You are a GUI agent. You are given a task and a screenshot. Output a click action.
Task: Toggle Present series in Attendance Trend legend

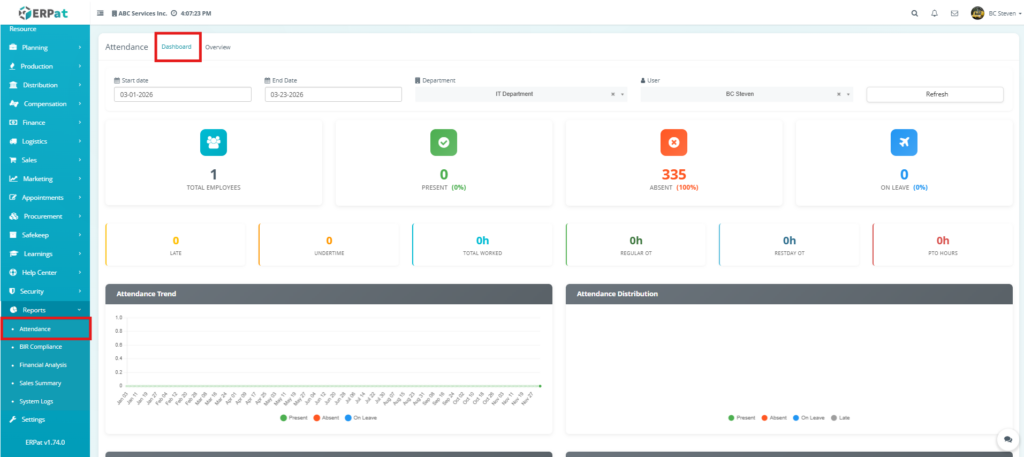[x=295, y=417]
